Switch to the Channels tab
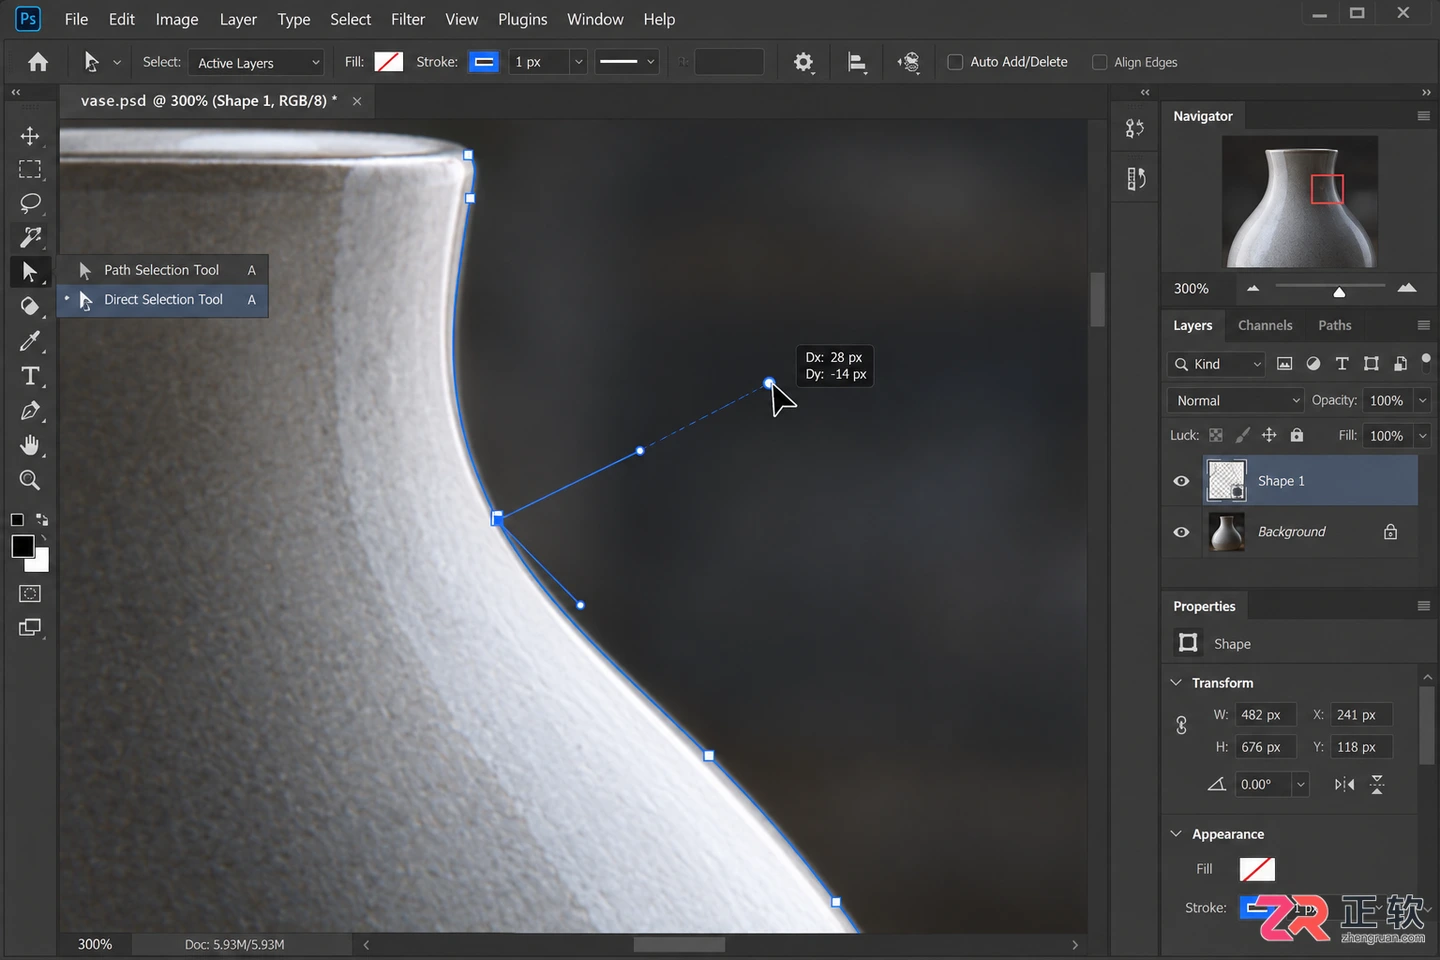The height and width of the screenshot is (960, 1440). tap(1265, 325)
